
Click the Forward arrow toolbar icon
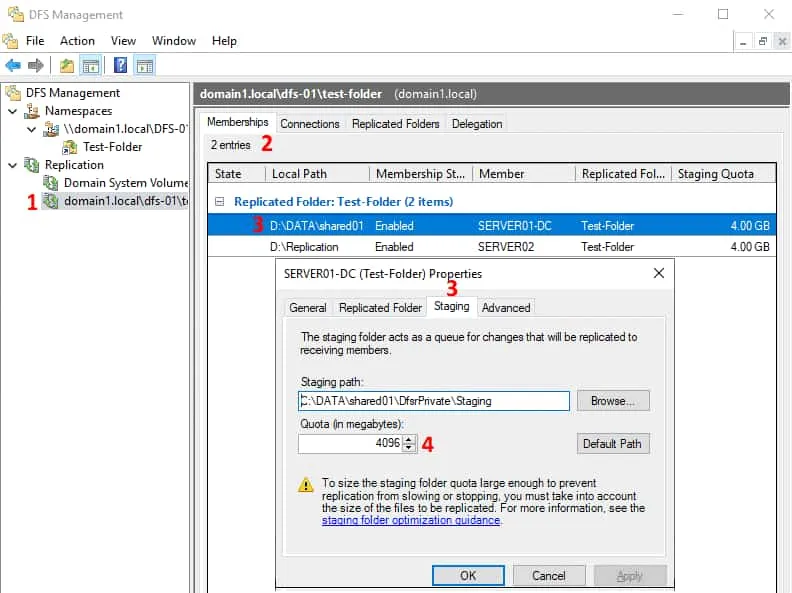tap(36, 66)
